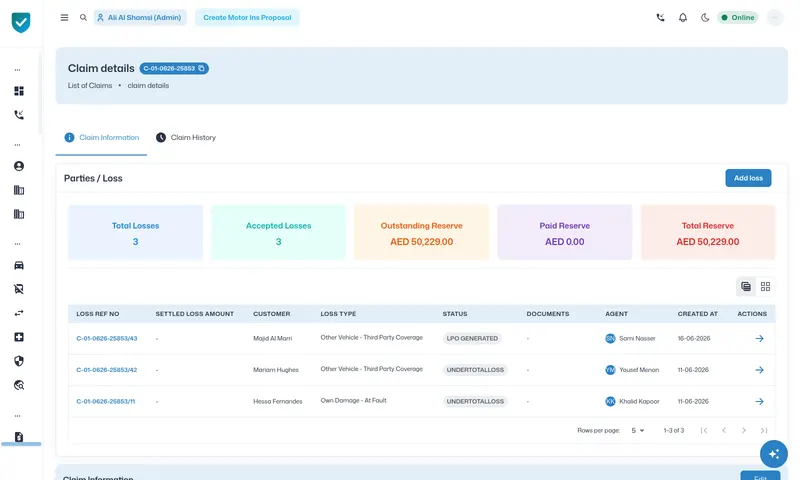
Task: Click the AI sparkle floating button
Action: tap(773, 454)
